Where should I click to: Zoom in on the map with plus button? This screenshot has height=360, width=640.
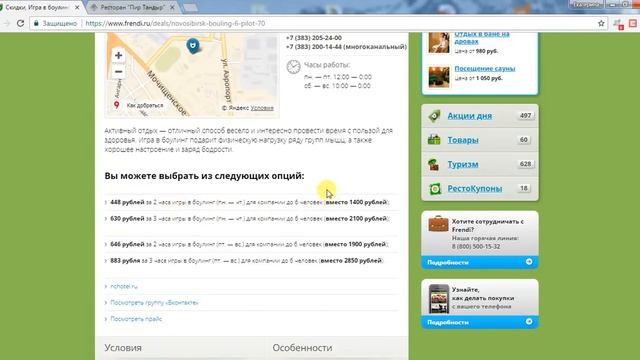point(118,55)
